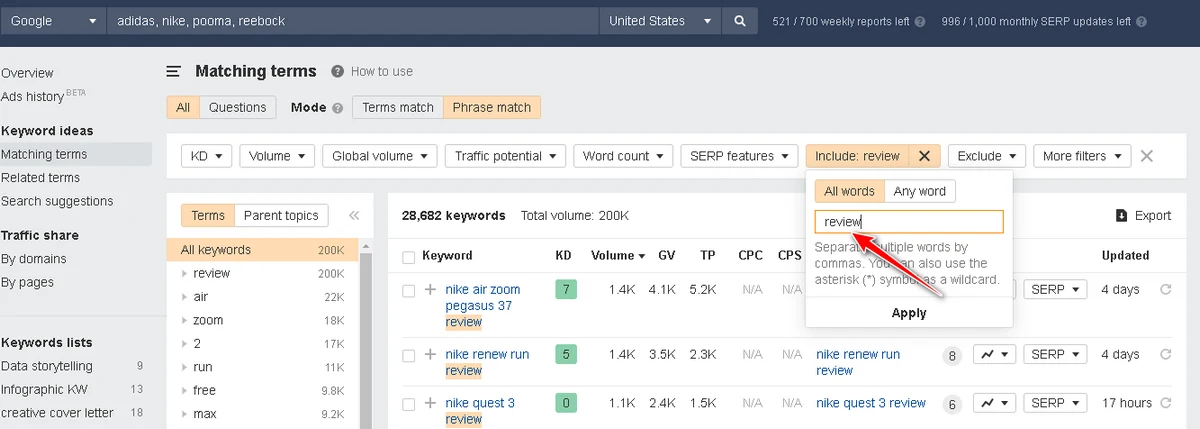Open the United States country dropdown

(662, 21)
